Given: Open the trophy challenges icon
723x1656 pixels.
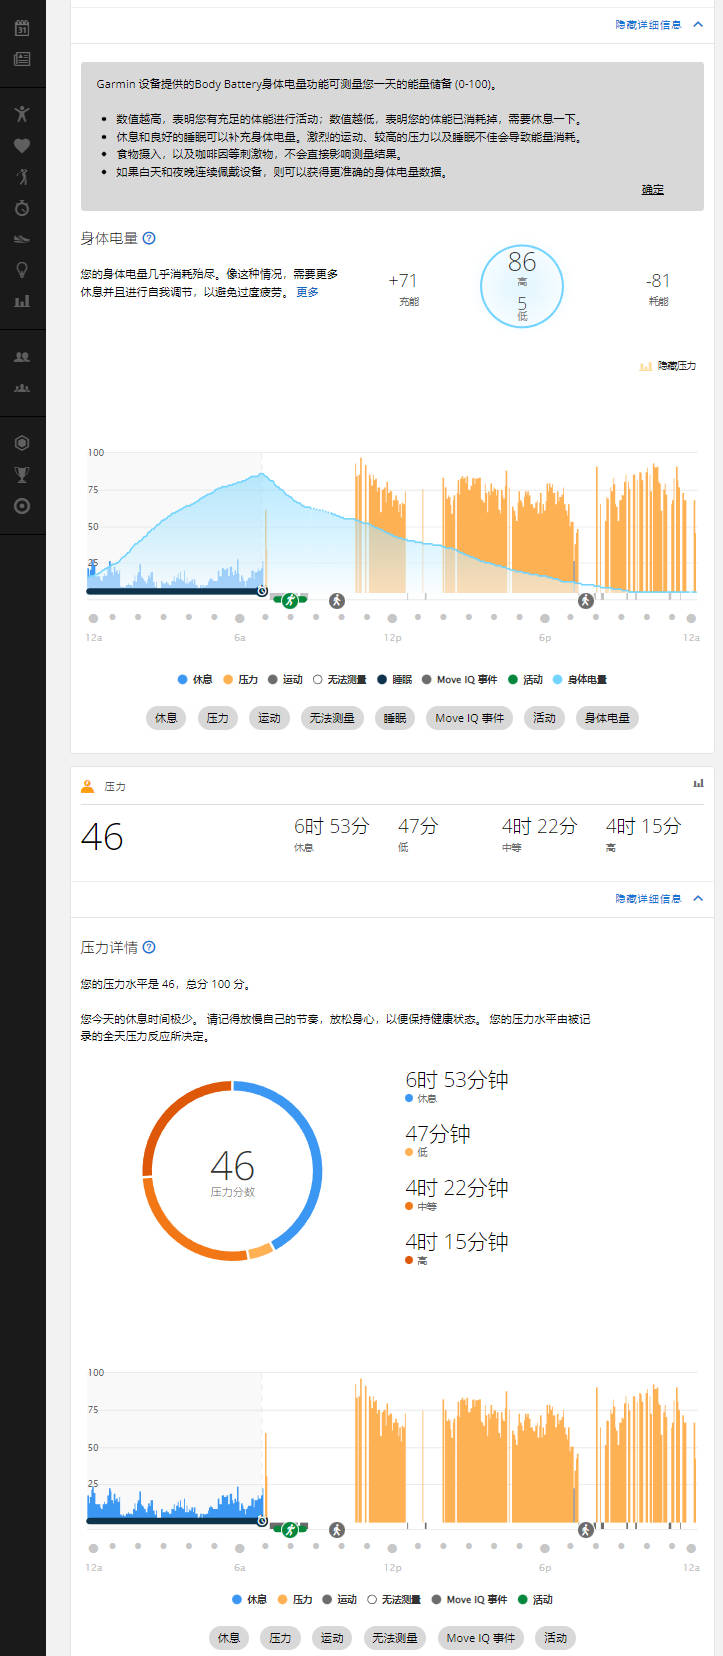Looking at the screenshot, I should [x=22, y=475].
